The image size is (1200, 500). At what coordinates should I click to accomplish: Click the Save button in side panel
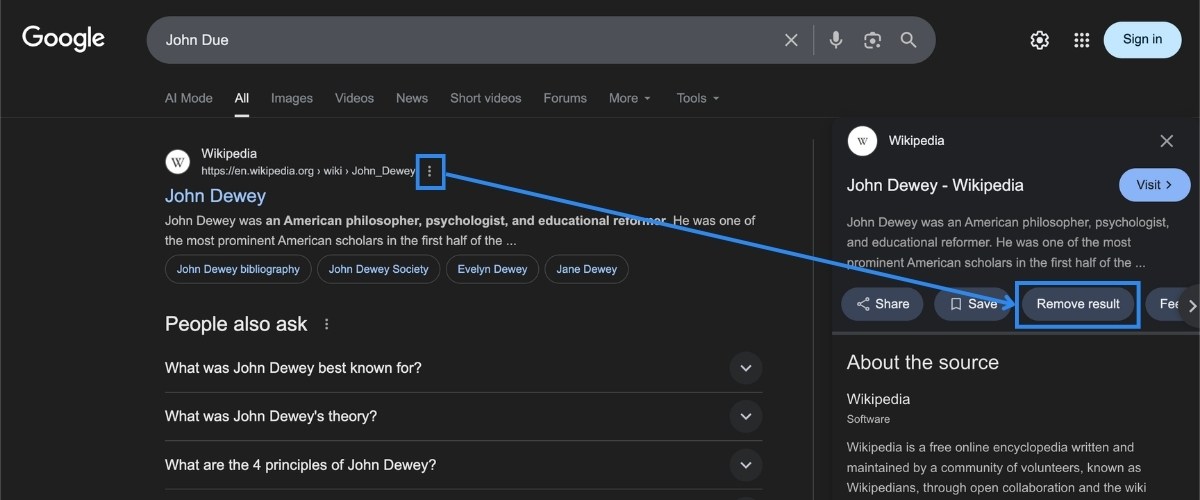[x=973, y=304]
